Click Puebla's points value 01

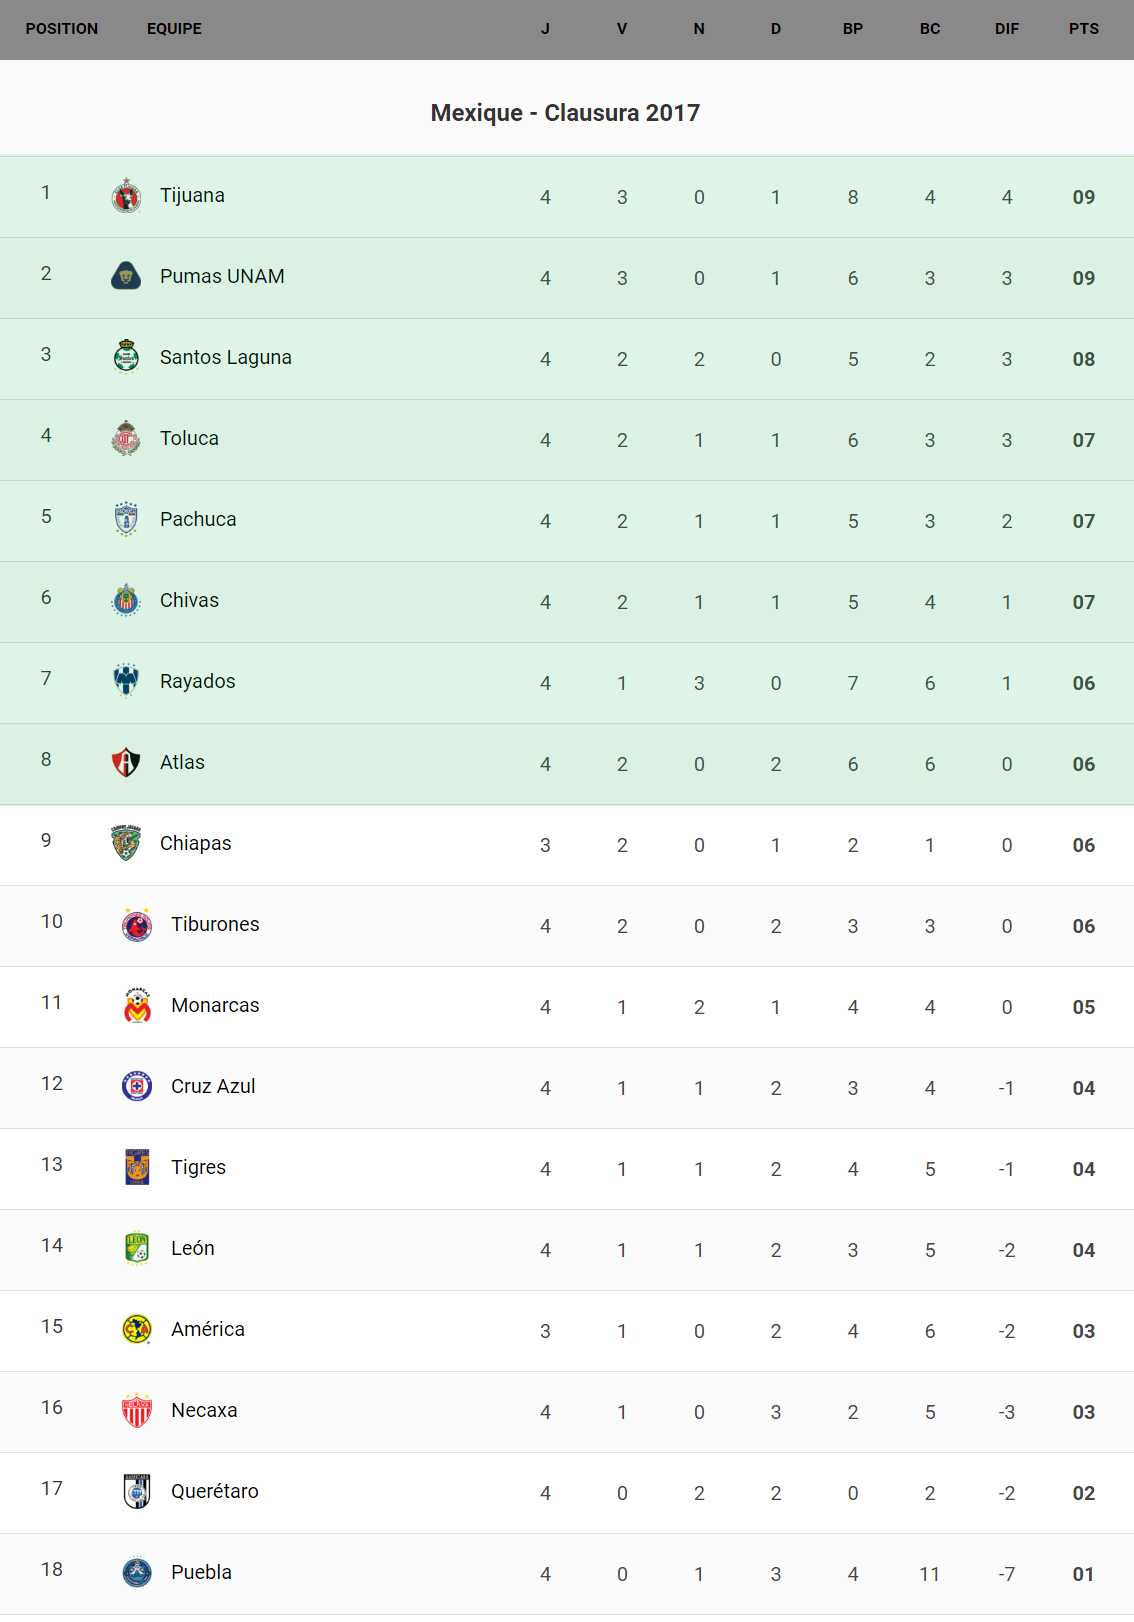[x=1083, y=1574]
